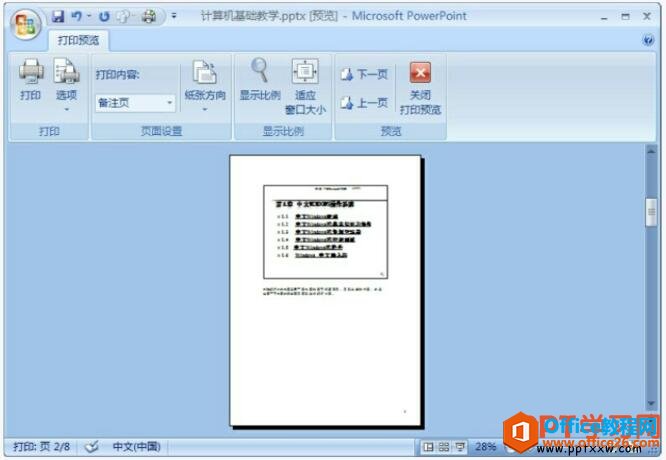The image size is (666, 460).
Task: Click 适应窗口大小 fit to window
Action: (x=305, y=87)
